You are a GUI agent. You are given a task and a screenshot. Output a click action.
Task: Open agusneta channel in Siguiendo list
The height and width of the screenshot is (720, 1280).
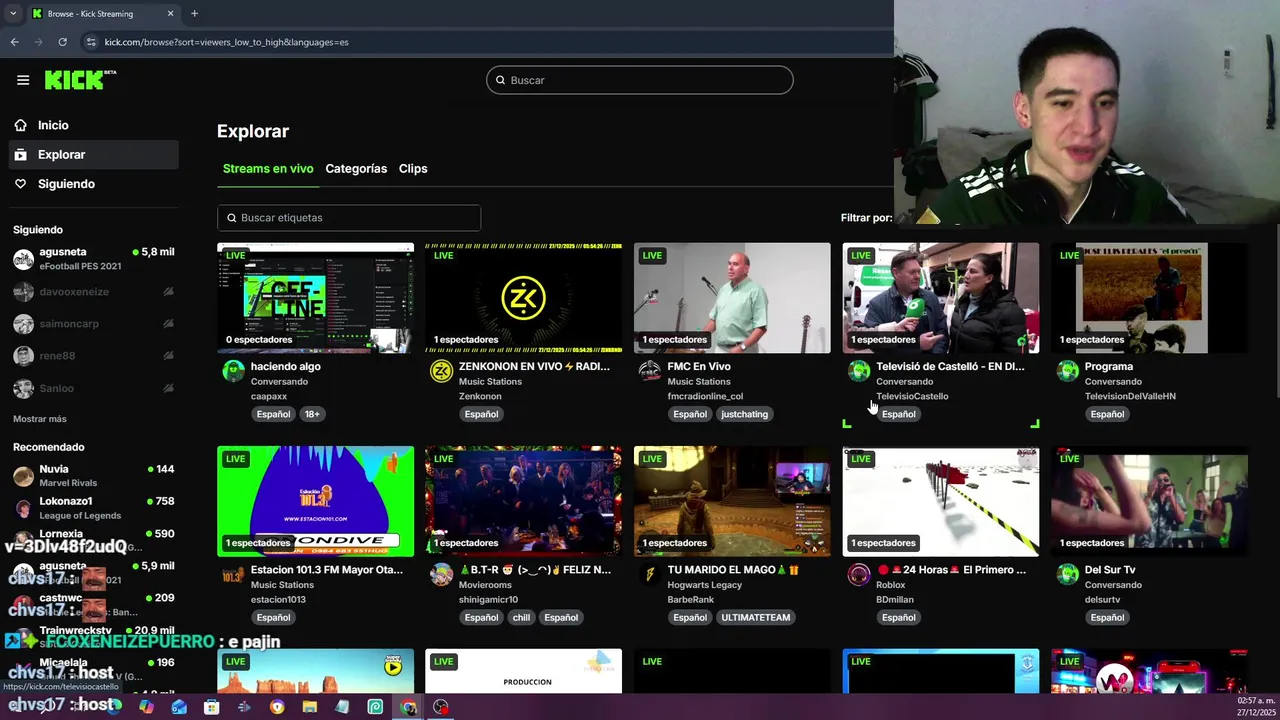94,259
